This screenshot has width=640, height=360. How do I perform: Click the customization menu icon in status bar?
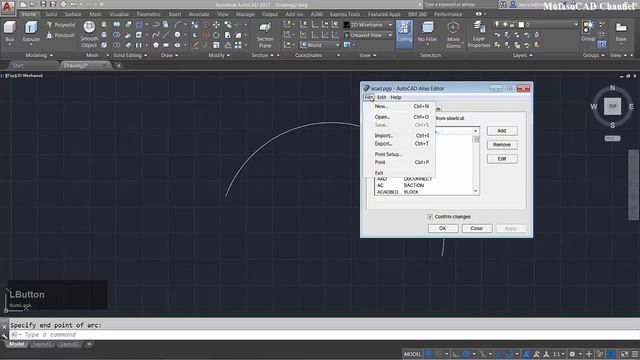[x=635, y=354]
